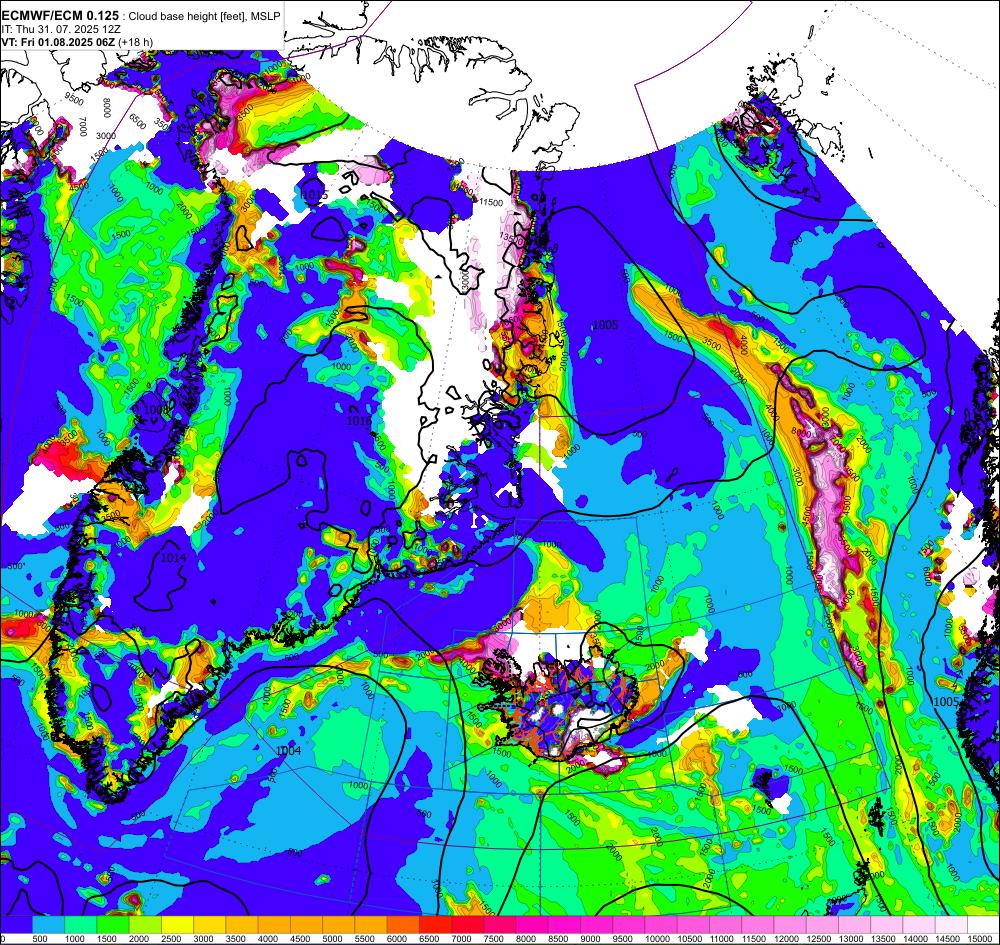Click the '3500' tick on the color scale
Viewport: 1000px width, 945px height.
(235, 939)
